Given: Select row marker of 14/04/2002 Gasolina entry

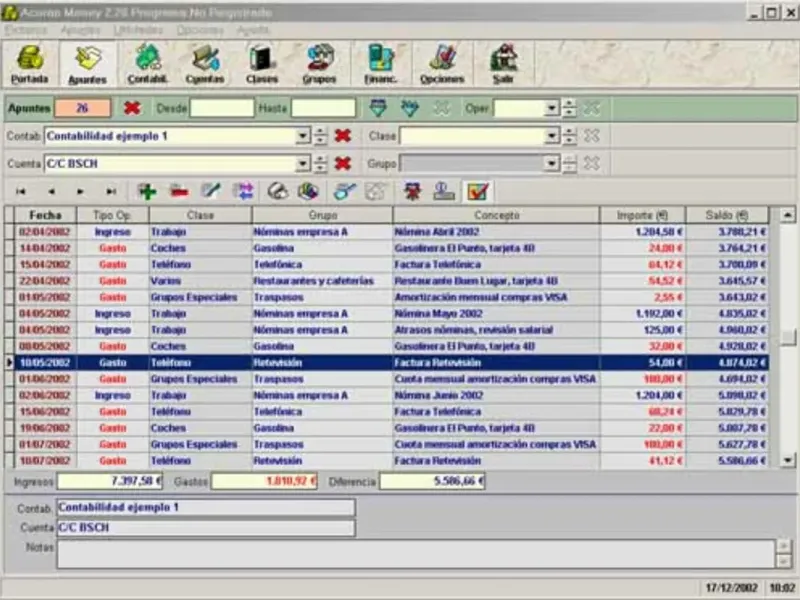Looking at the screenshot, I should pos(9,248).
